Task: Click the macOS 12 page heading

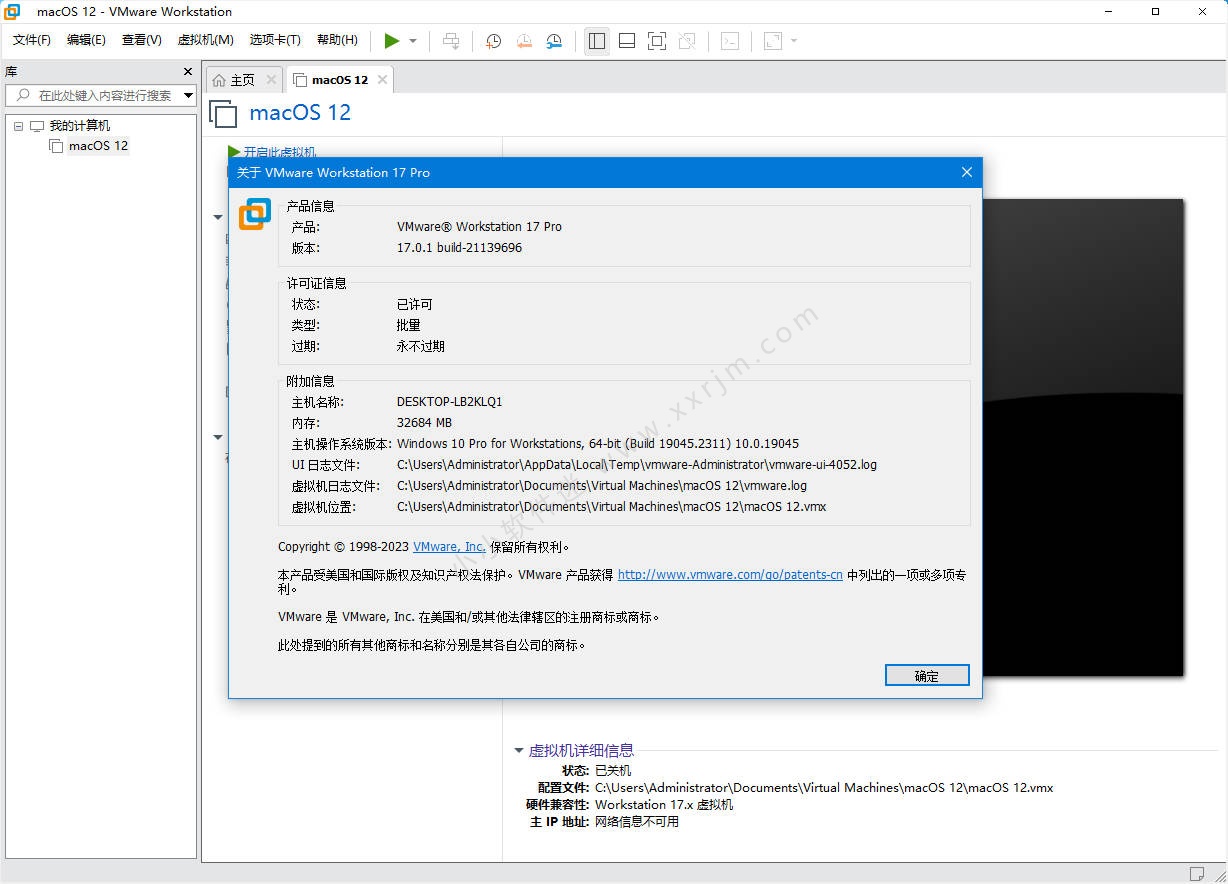Action: pos(300,112)
